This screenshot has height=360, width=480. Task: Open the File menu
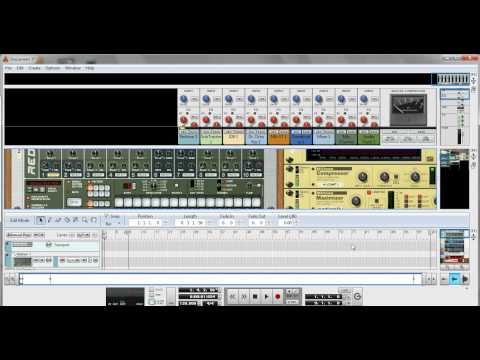tap(8, 68)
